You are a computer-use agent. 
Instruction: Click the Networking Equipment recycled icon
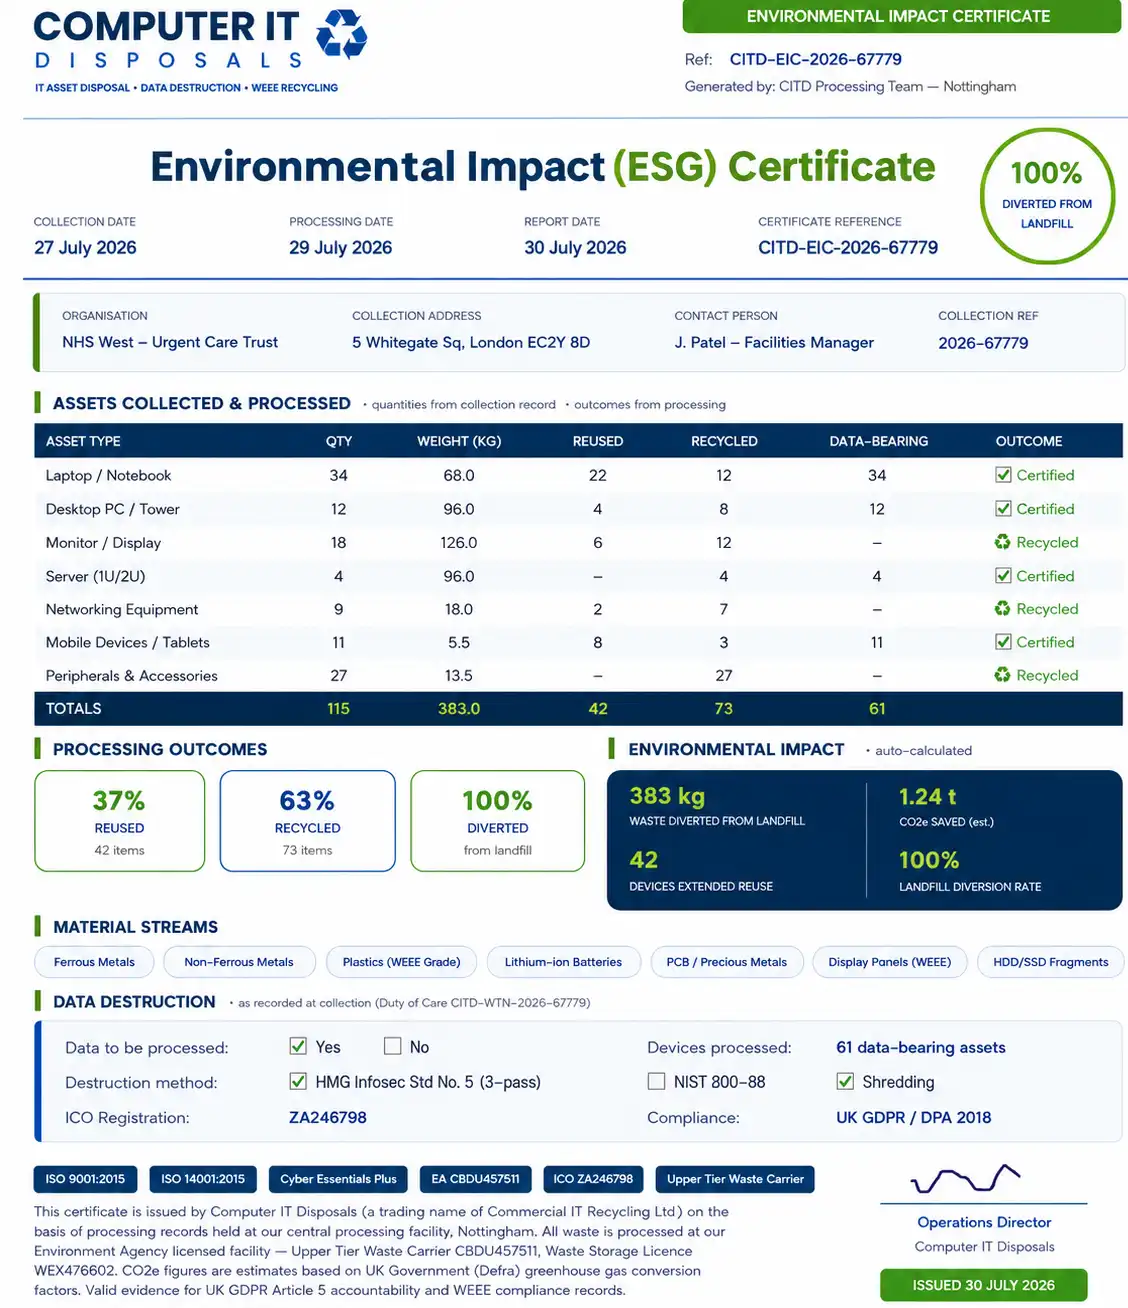pos(1003,608)
